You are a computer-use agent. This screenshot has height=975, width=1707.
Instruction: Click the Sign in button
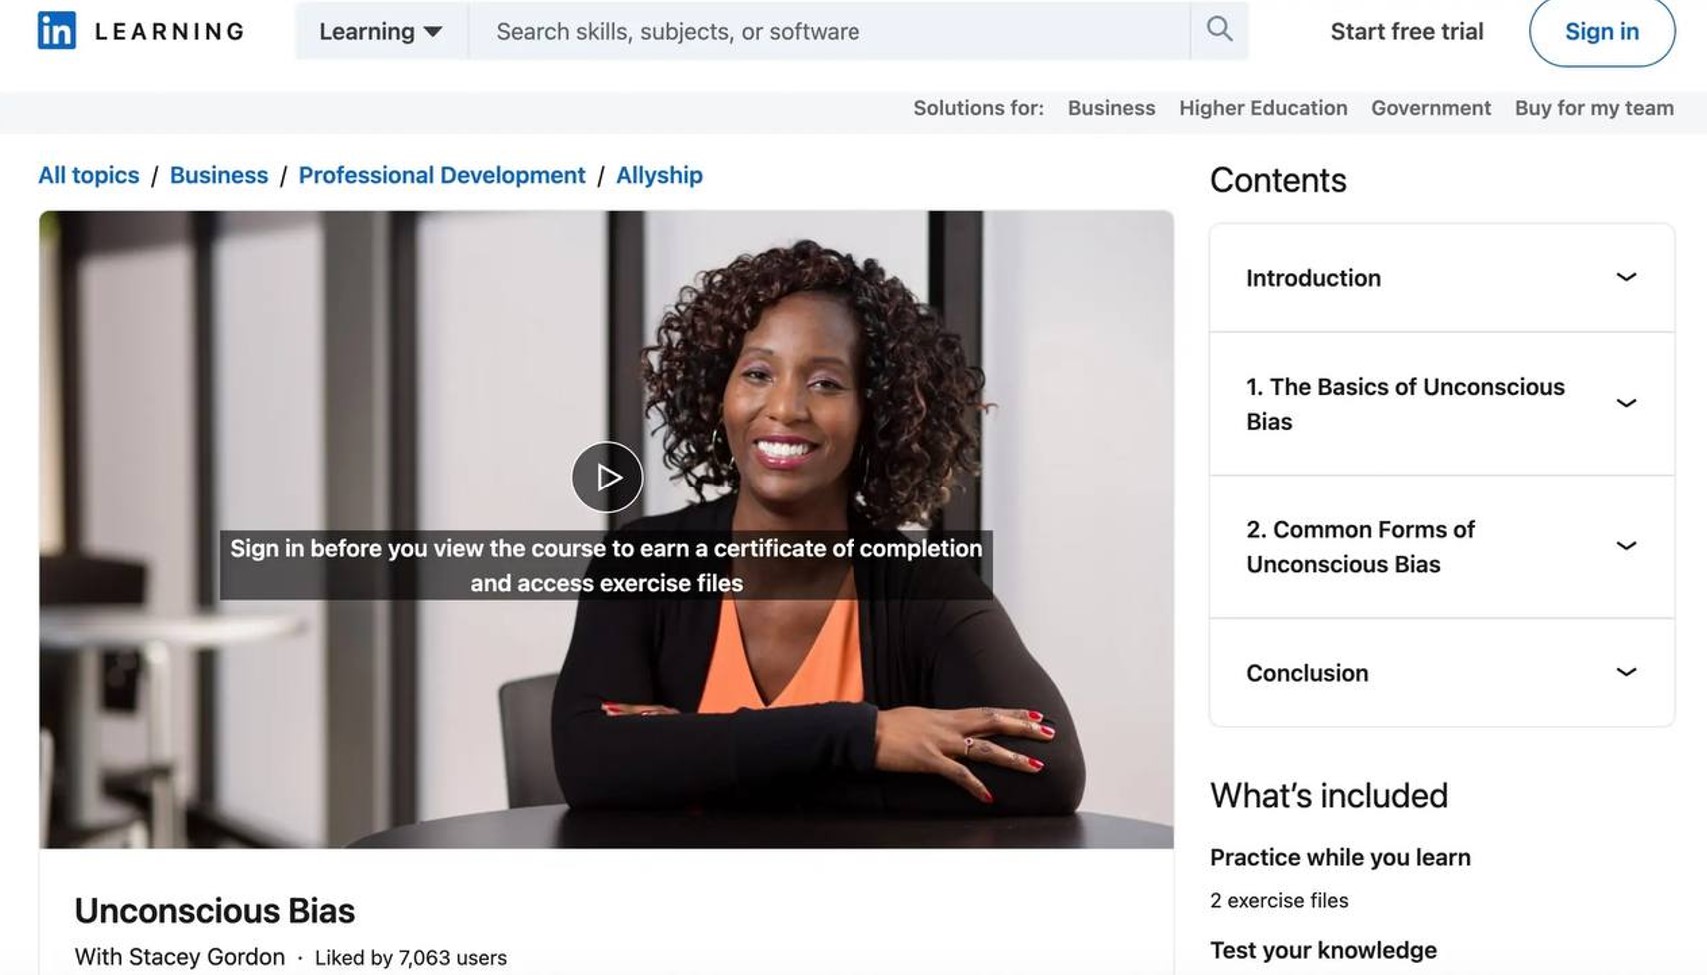(1602, 31)
